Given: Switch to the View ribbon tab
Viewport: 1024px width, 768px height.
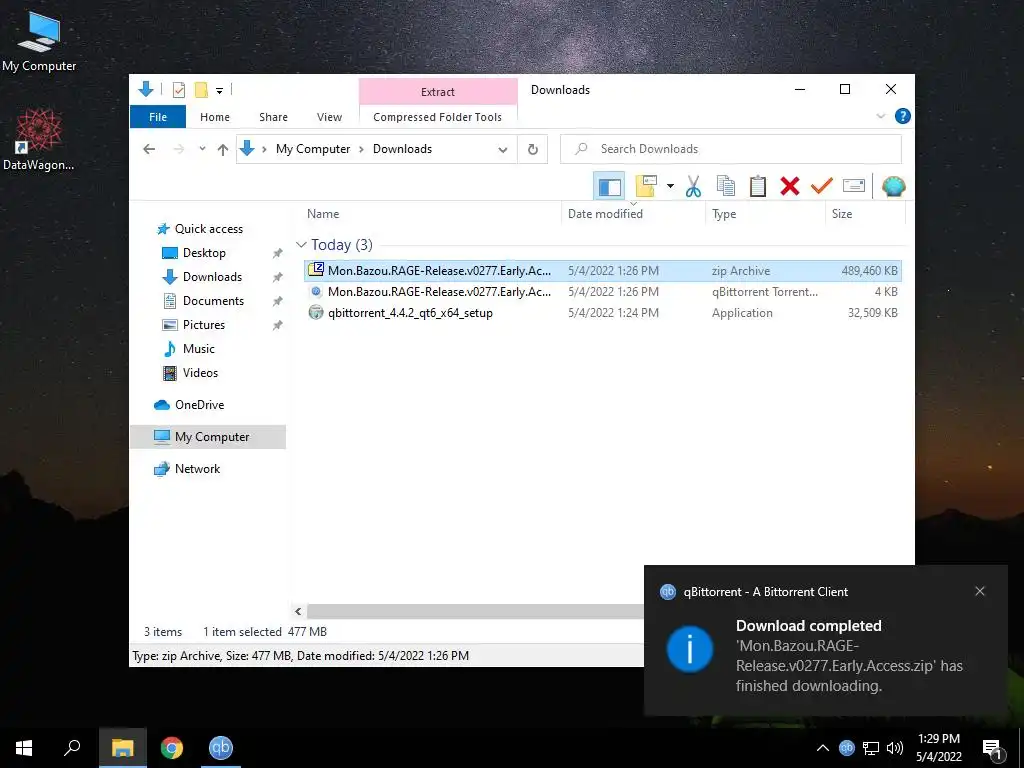Looking at the screenshot, I should 329,117.
